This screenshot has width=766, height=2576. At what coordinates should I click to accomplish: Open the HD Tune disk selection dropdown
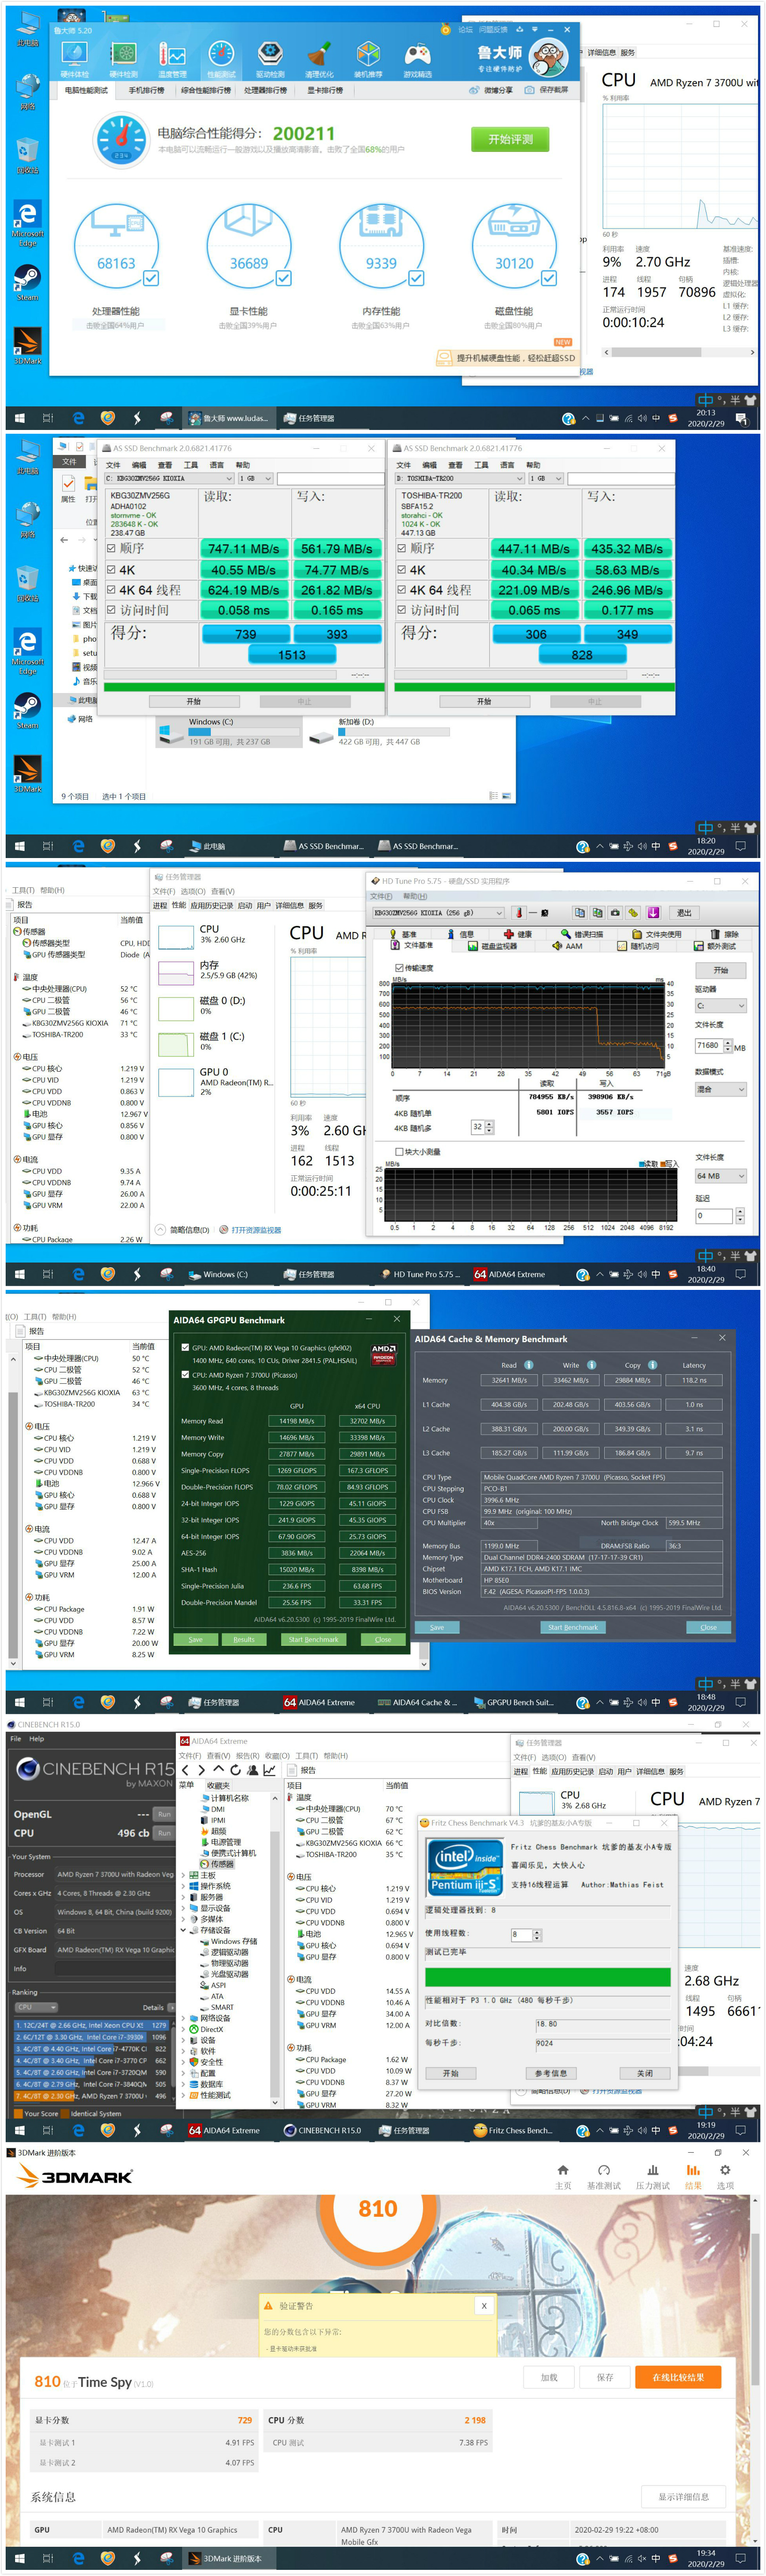[439, 913]
